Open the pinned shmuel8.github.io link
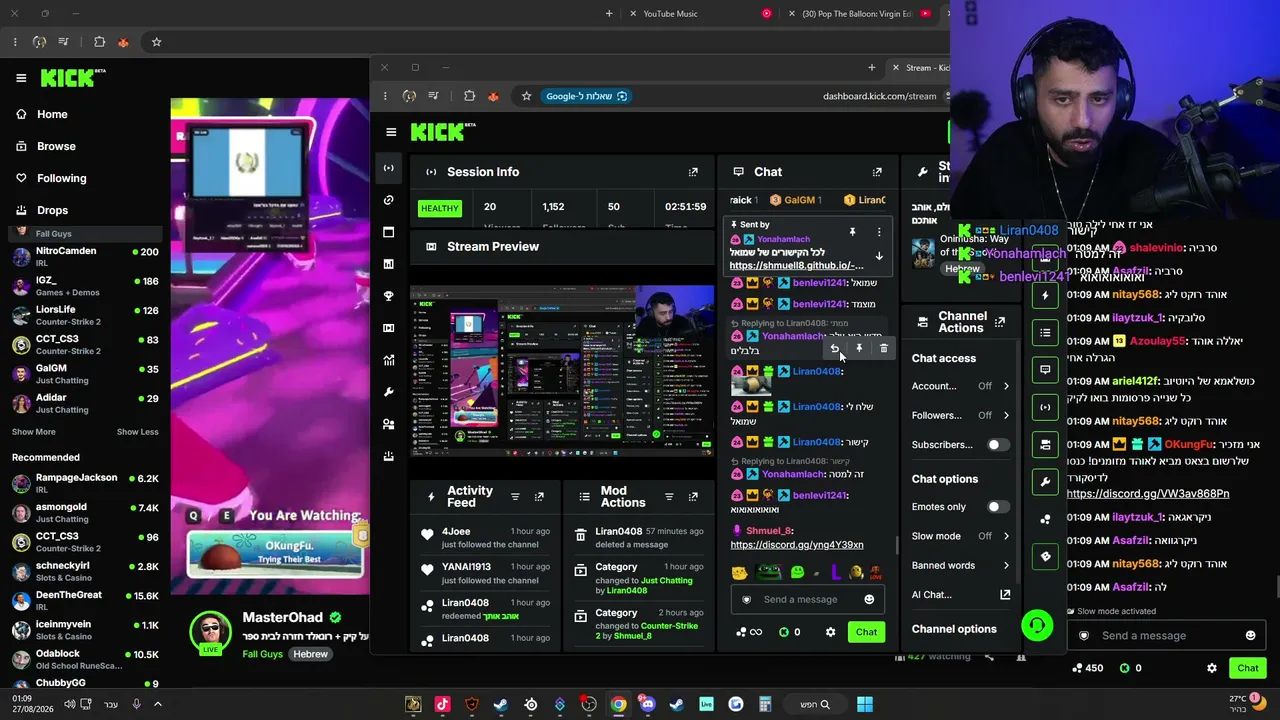 pos(796,265)
